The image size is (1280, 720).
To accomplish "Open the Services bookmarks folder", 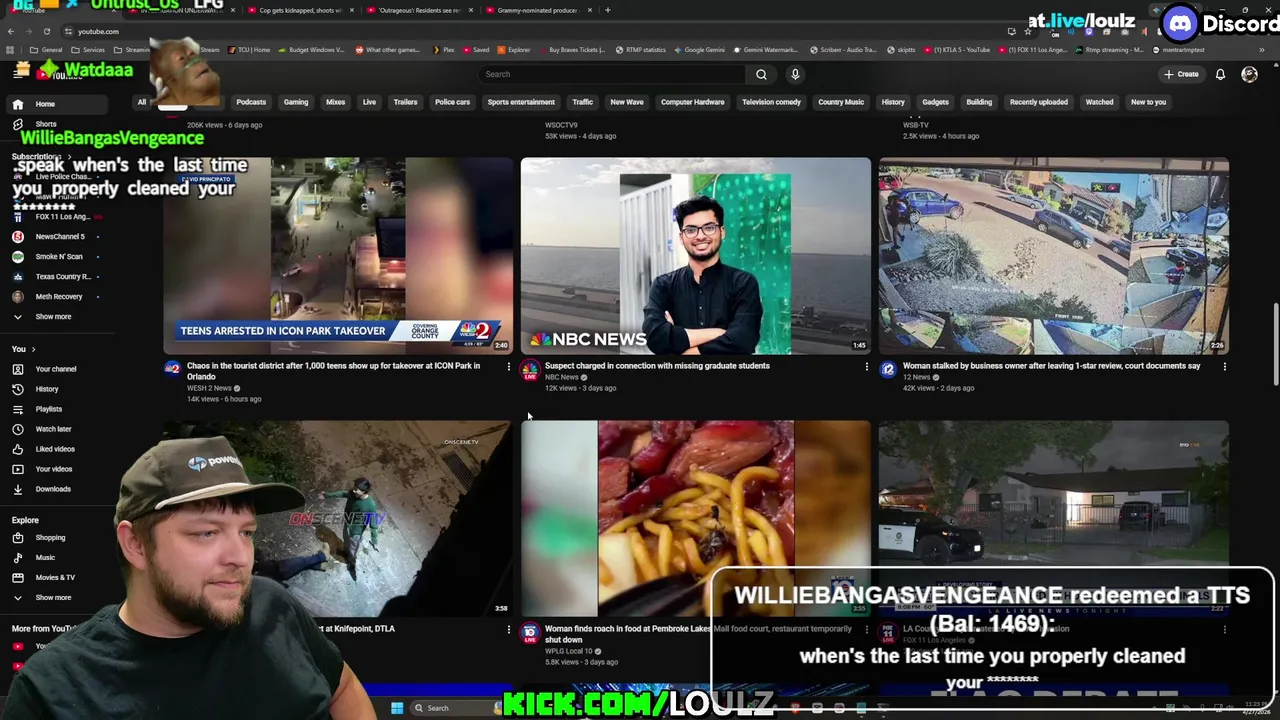I will (x=88, y=50).
